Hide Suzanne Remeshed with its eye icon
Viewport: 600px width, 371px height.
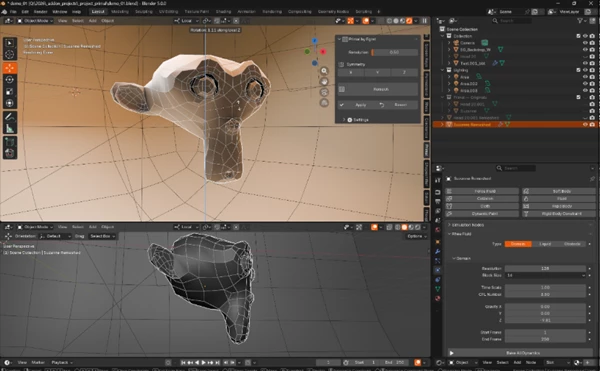point(585,125)
